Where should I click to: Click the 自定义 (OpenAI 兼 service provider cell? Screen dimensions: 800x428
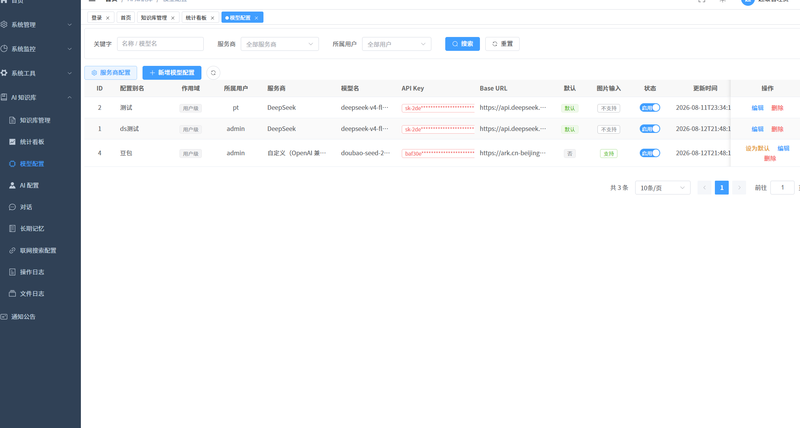tap(296, 153)
